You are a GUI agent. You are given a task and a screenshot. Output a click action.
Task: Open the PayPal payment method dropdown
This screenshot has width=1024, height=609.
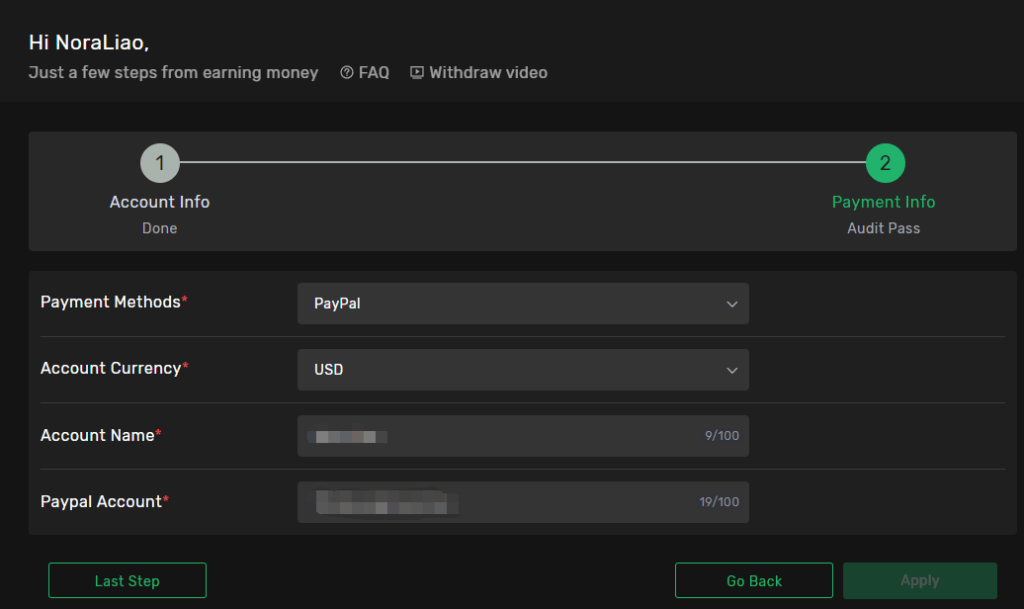coord(523,304)
